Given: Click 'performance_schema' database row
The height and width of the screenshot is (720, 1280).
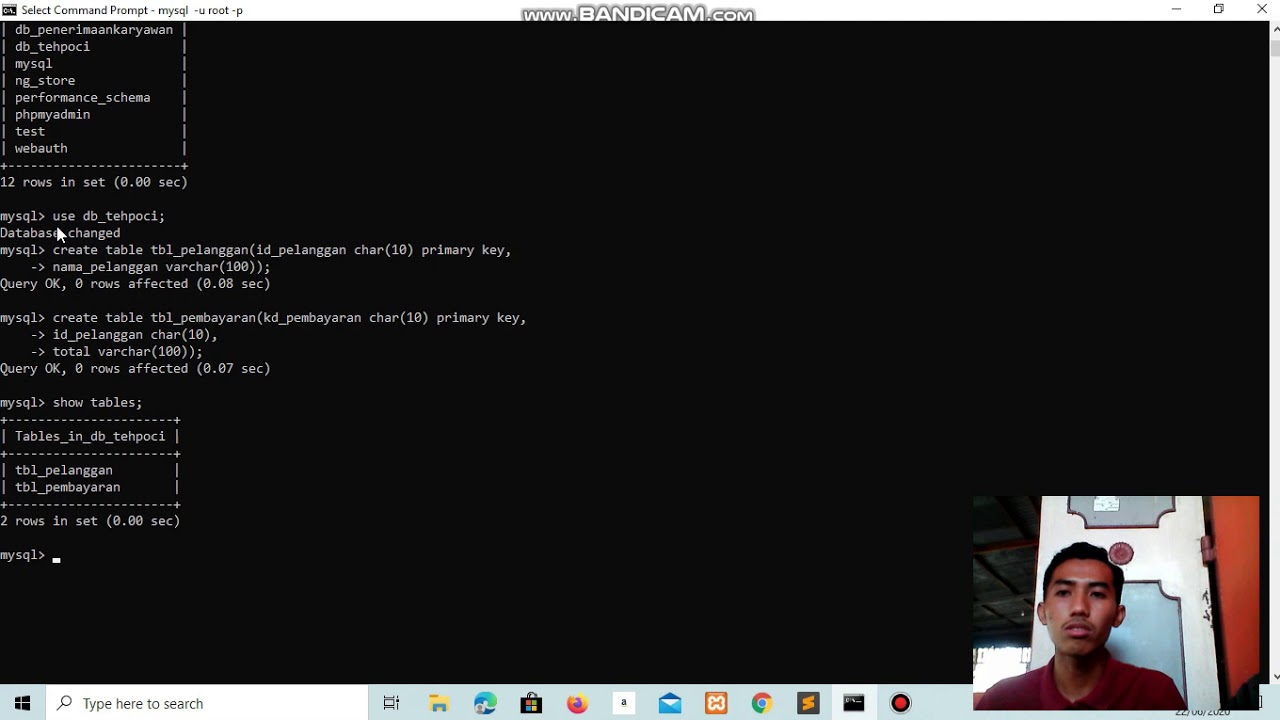Looking at the screenshot, I should 82,98.
